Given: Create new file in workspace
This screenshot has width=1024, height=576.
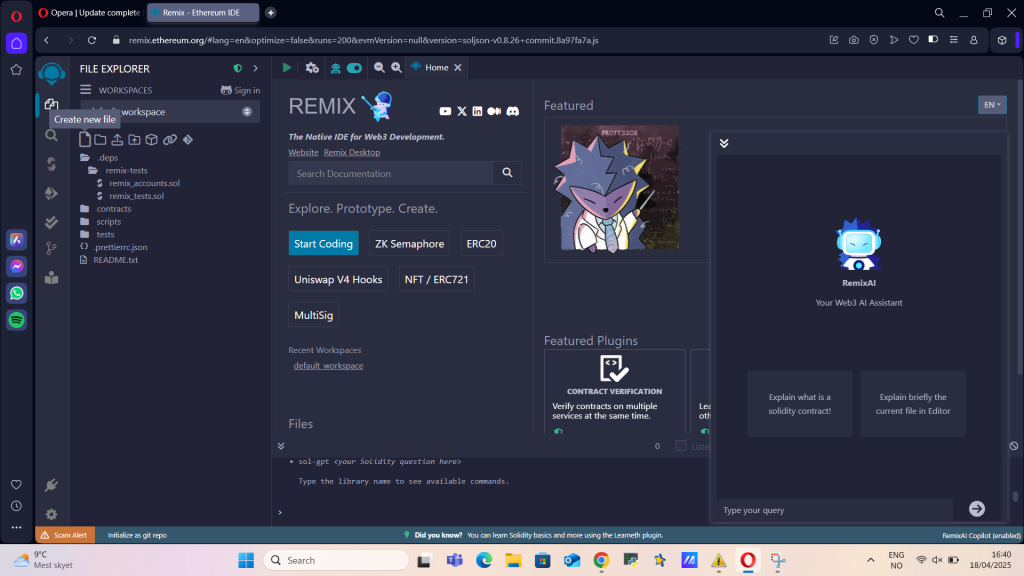Looking at the screenshot, I should tap(85, 139).
